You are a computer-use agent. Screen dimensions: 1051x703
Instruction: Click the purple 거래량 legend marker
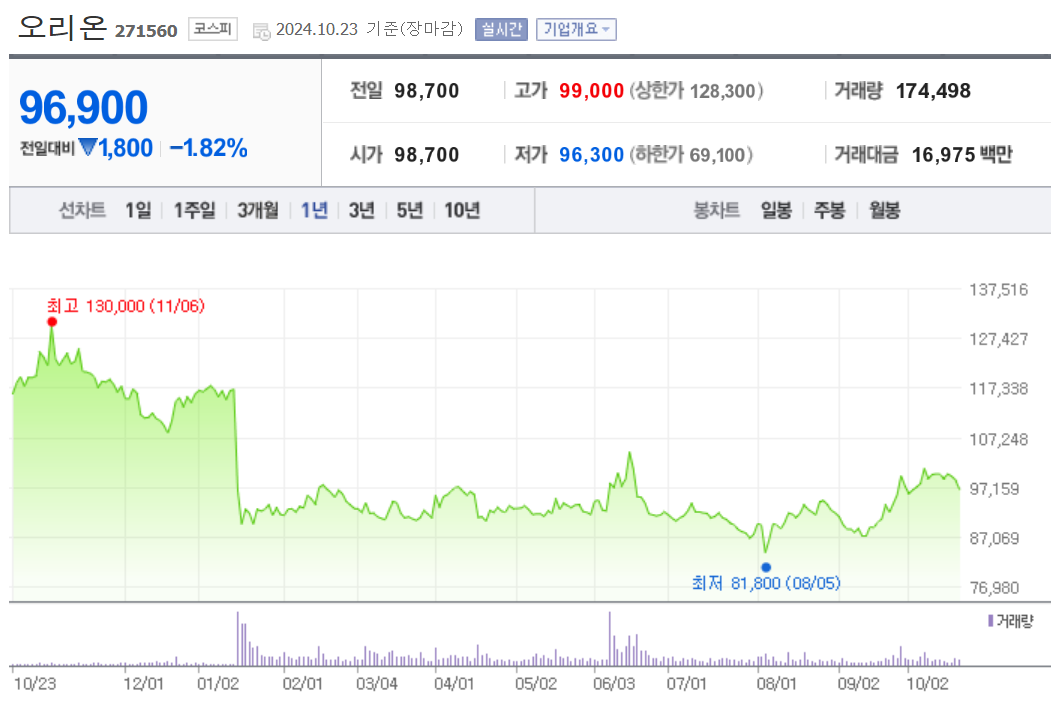[x=990, y=621]
